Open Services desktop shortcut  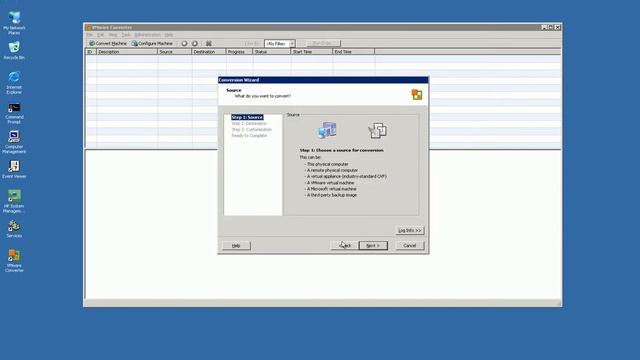14,229
